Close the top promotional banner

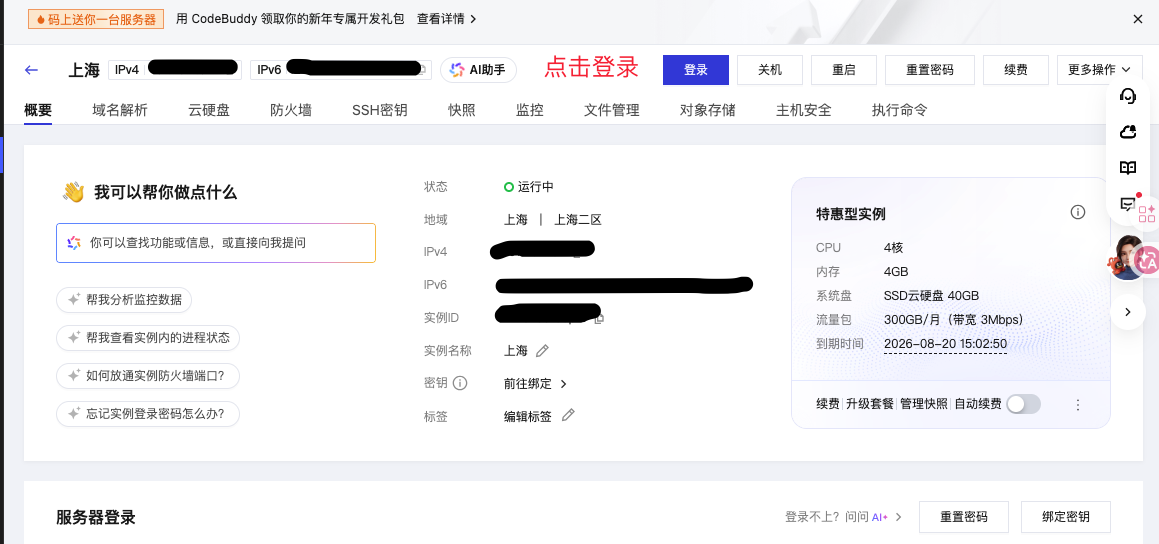coord(1137,19)
